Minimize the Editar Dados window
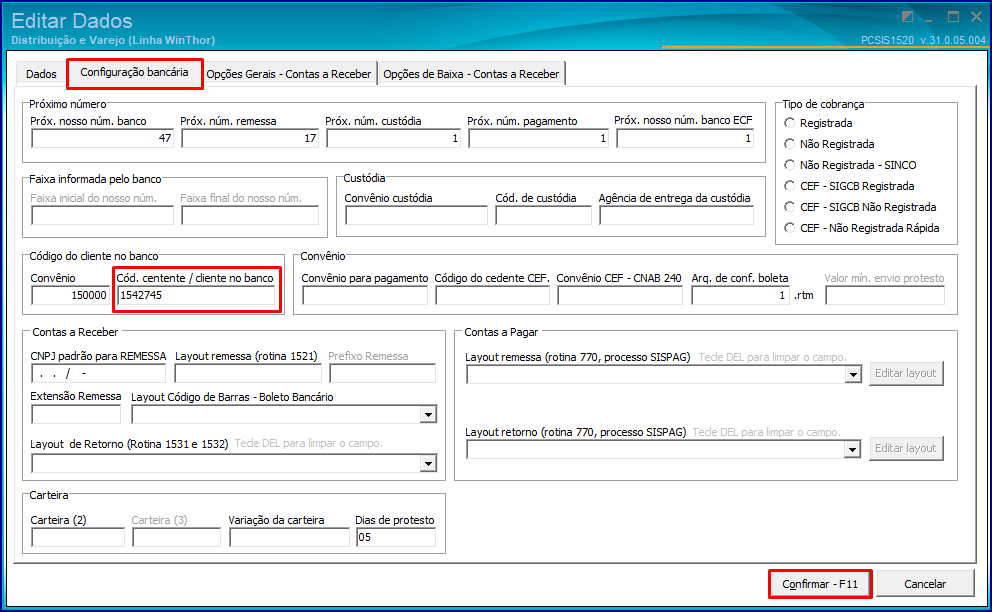Screen dimensions: 992x612 click(929, 18)
